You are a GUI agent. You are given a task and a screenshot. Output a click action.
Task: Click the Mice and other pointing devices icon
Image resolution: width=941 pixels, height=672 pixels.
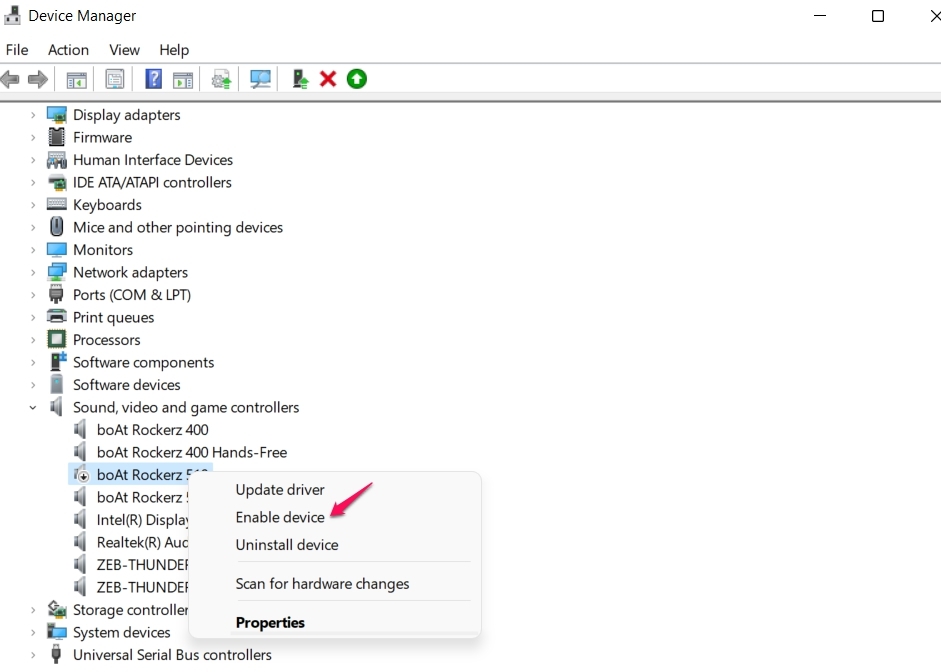tap(56, 227)
